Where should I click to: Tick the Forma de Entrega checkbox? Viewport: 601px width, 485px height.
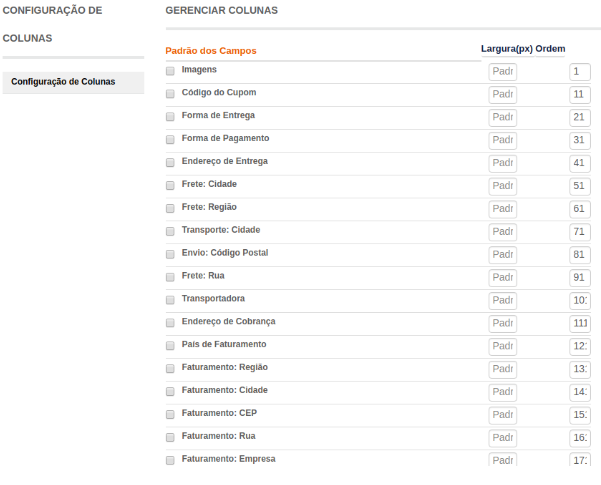click(x=170, y=117)
